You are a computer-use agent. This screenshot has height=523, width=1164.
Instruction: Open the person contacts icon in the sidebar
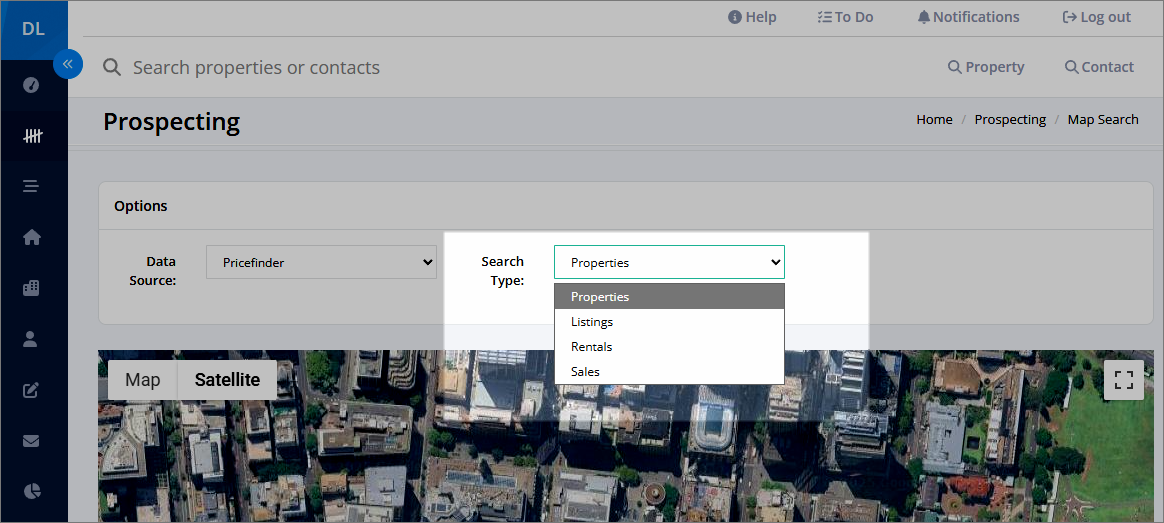[30, 339]
